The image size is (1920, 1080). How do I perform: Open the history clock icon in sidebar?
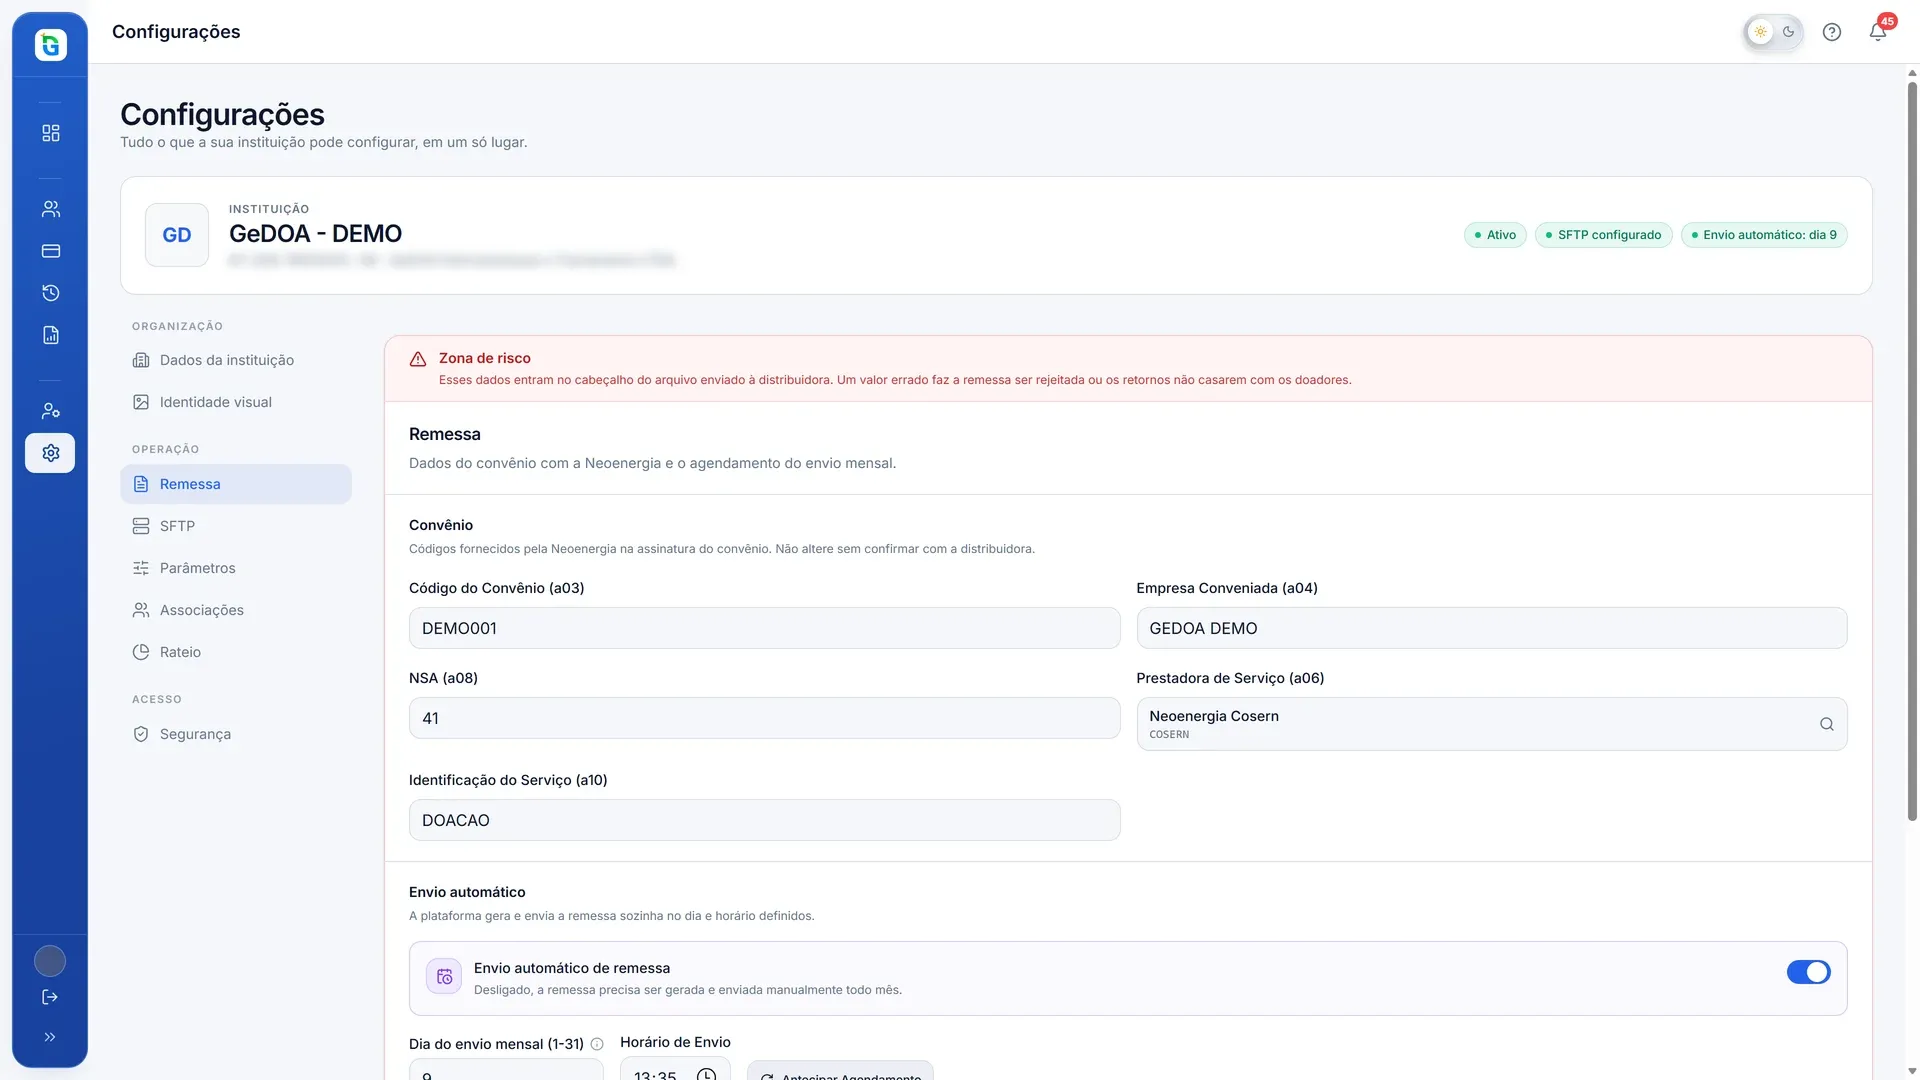point(51,293)
